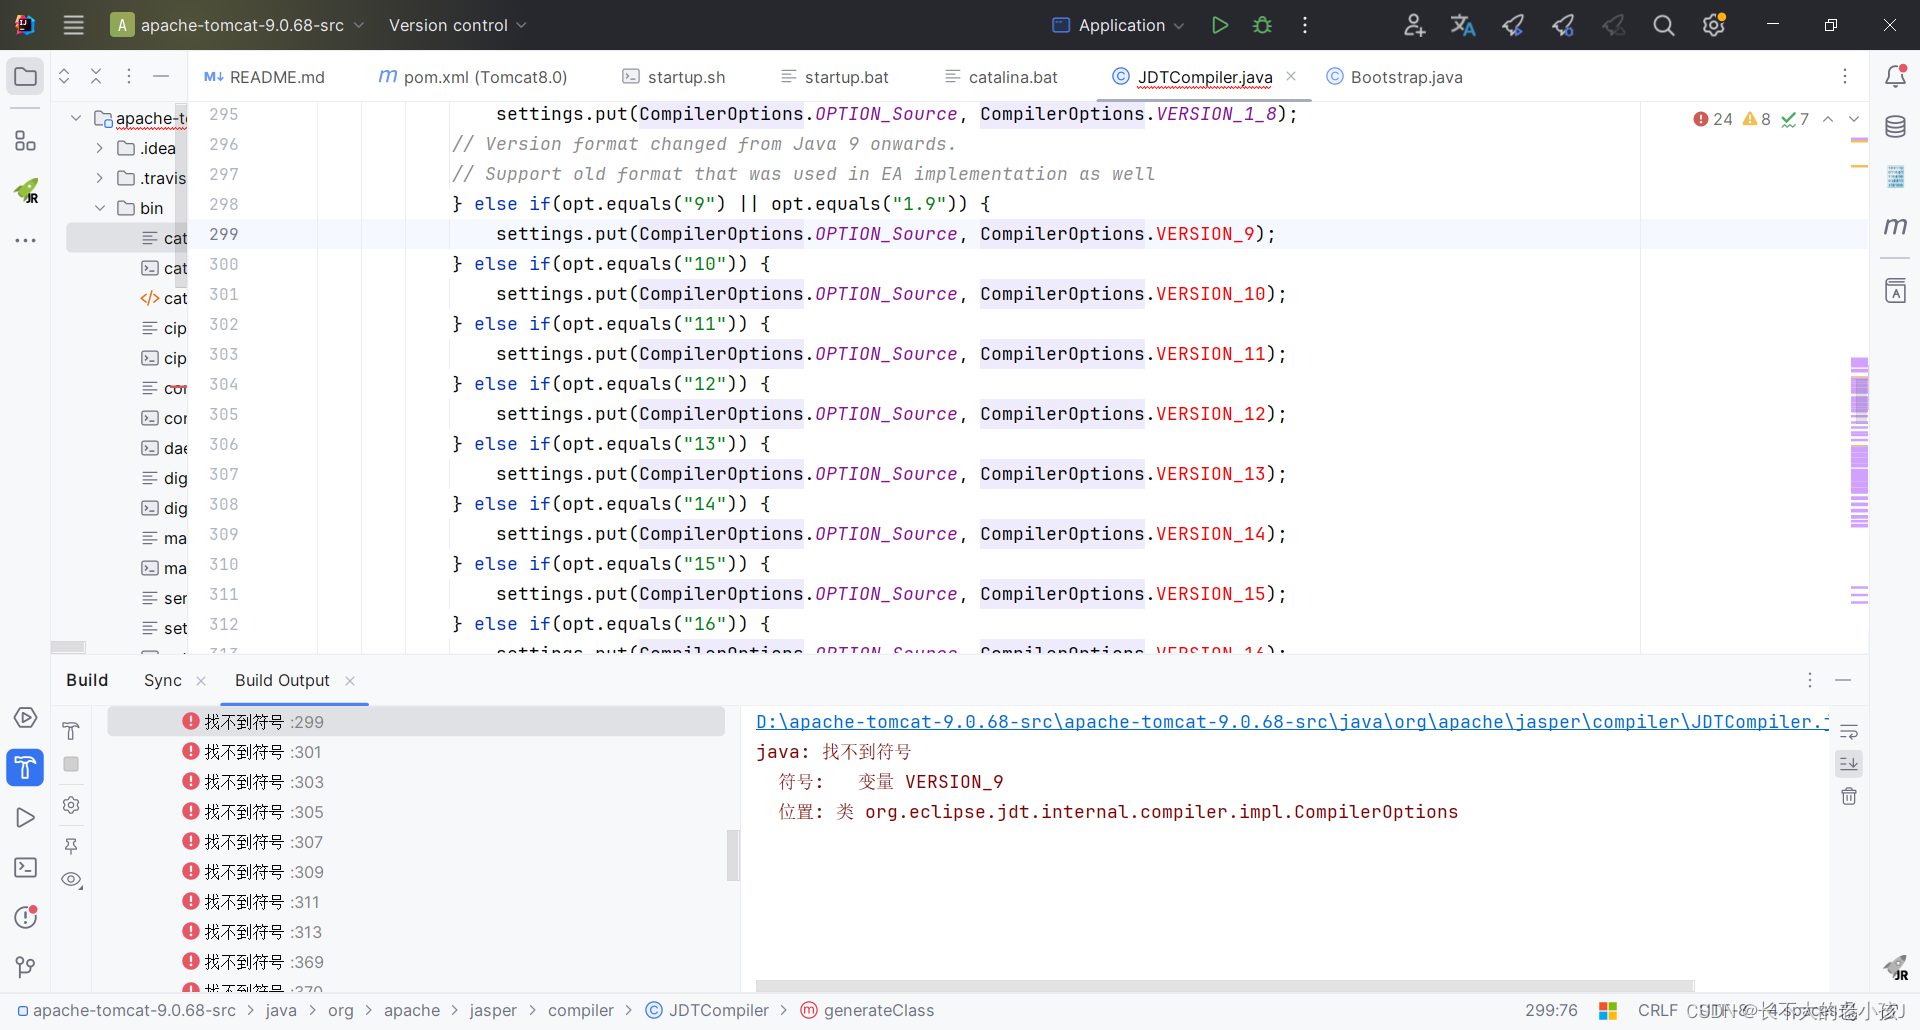1920x1030 pixels.
Task: Switch to Bootstrap.java tab
Action: pyautogui.click(x=1395, y=77)
